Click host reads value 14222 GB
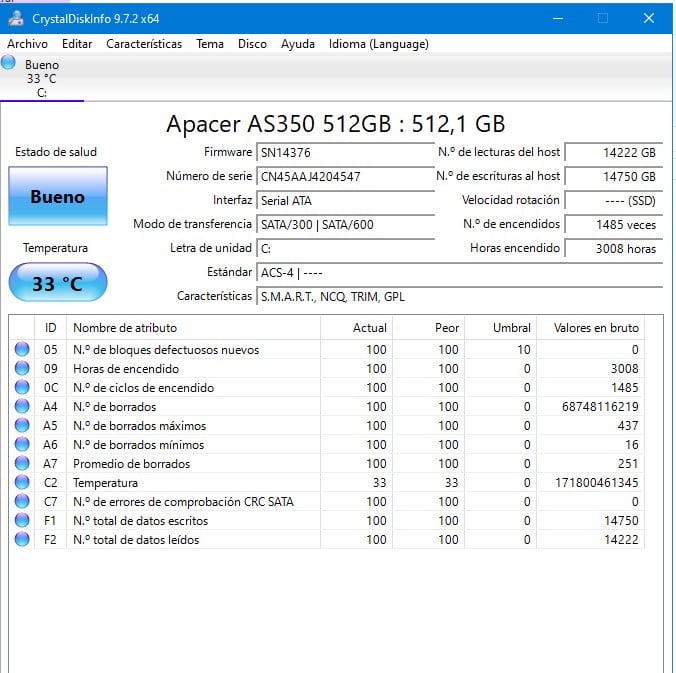The height and width of the screenshot is (673, 676). [x=613, y=153]
